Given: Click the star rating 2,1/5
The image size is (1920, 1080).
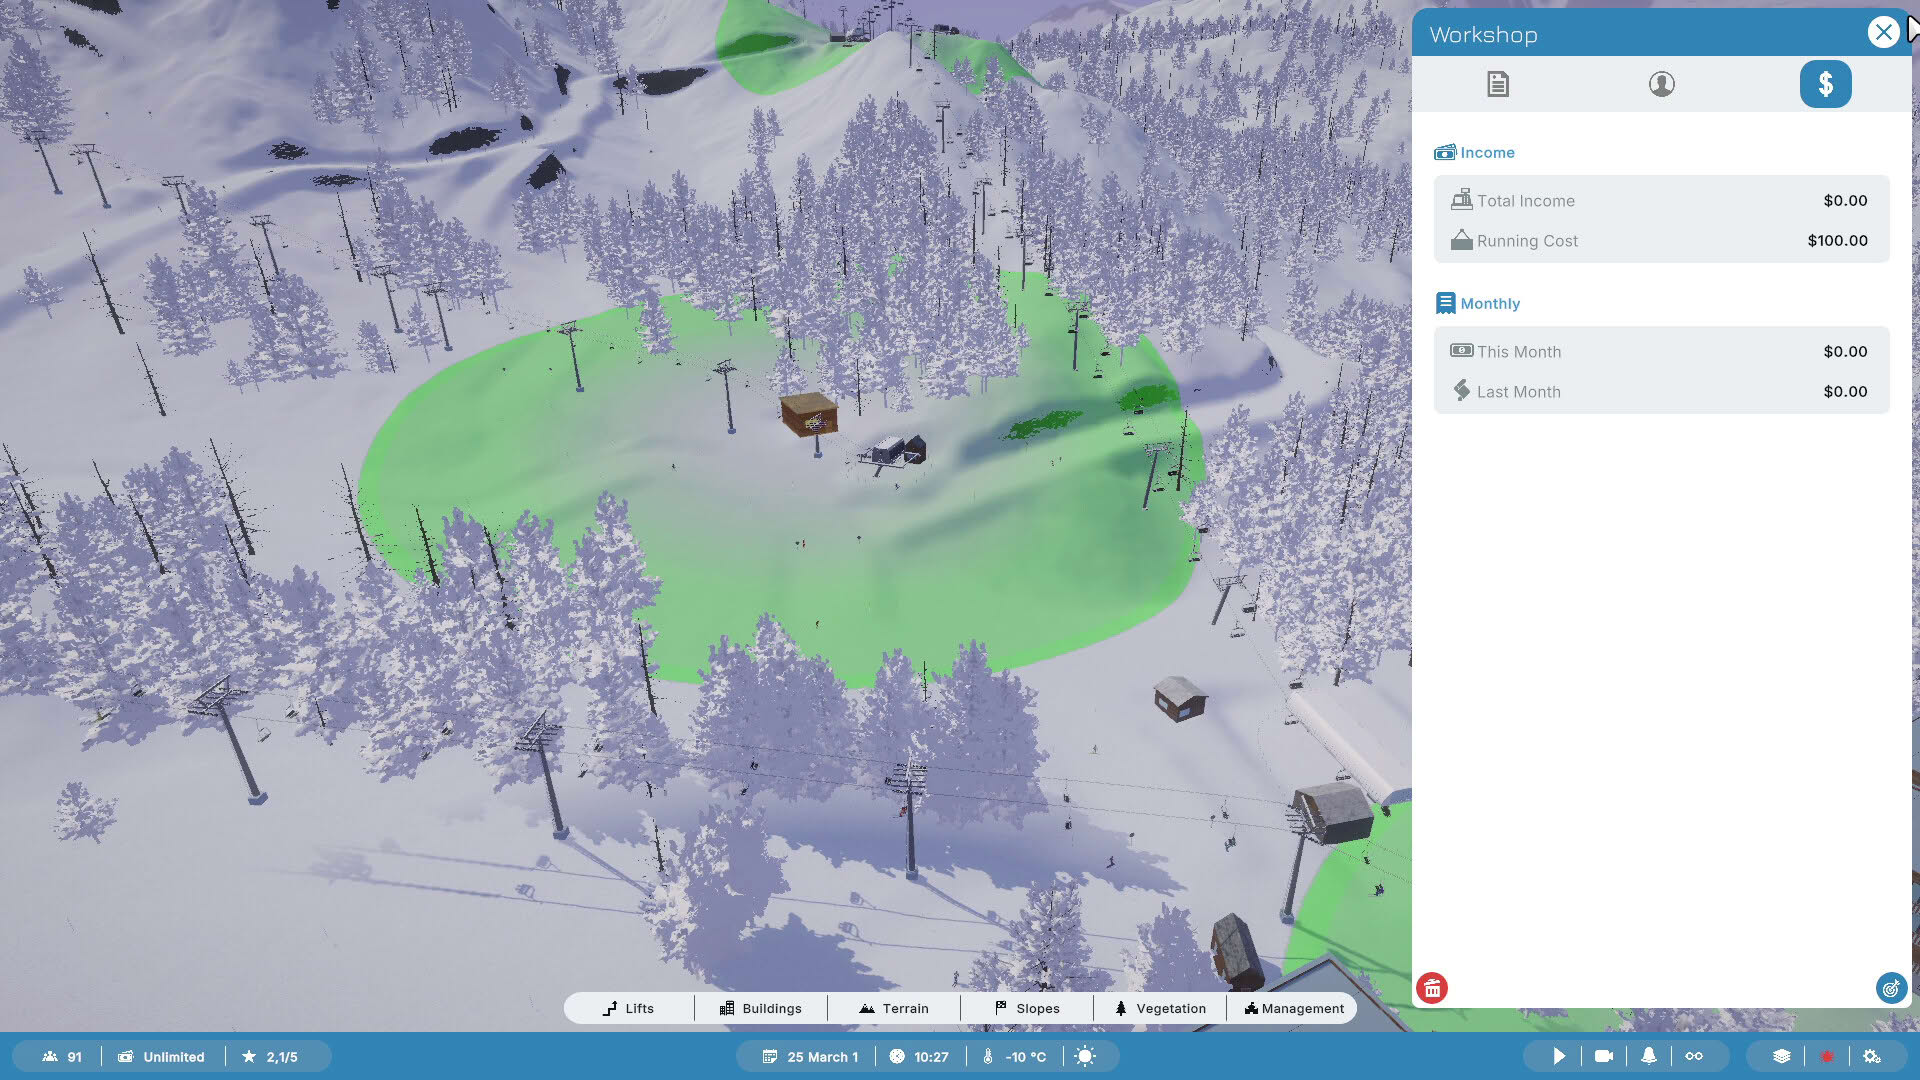Looking at the screenshot, I should [x=270, y=1057].
